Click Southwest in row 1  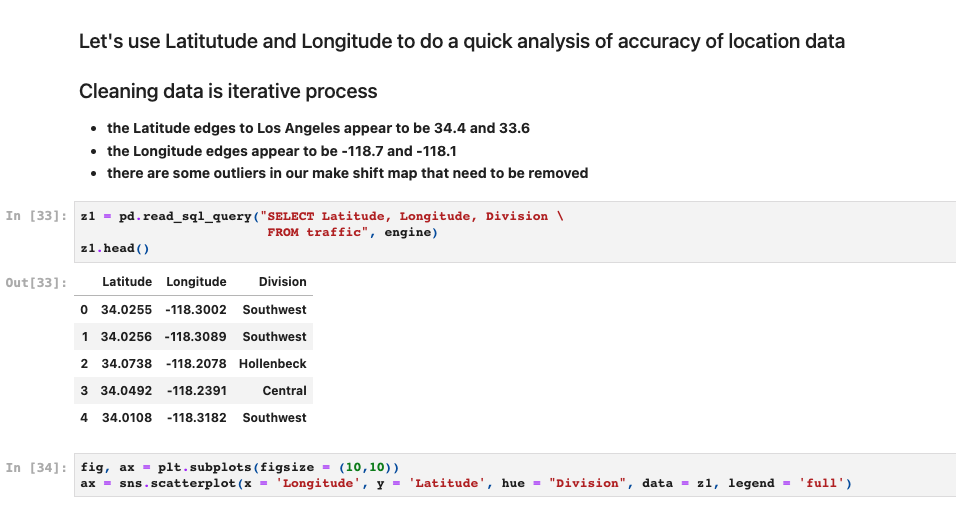pos(274,336)
